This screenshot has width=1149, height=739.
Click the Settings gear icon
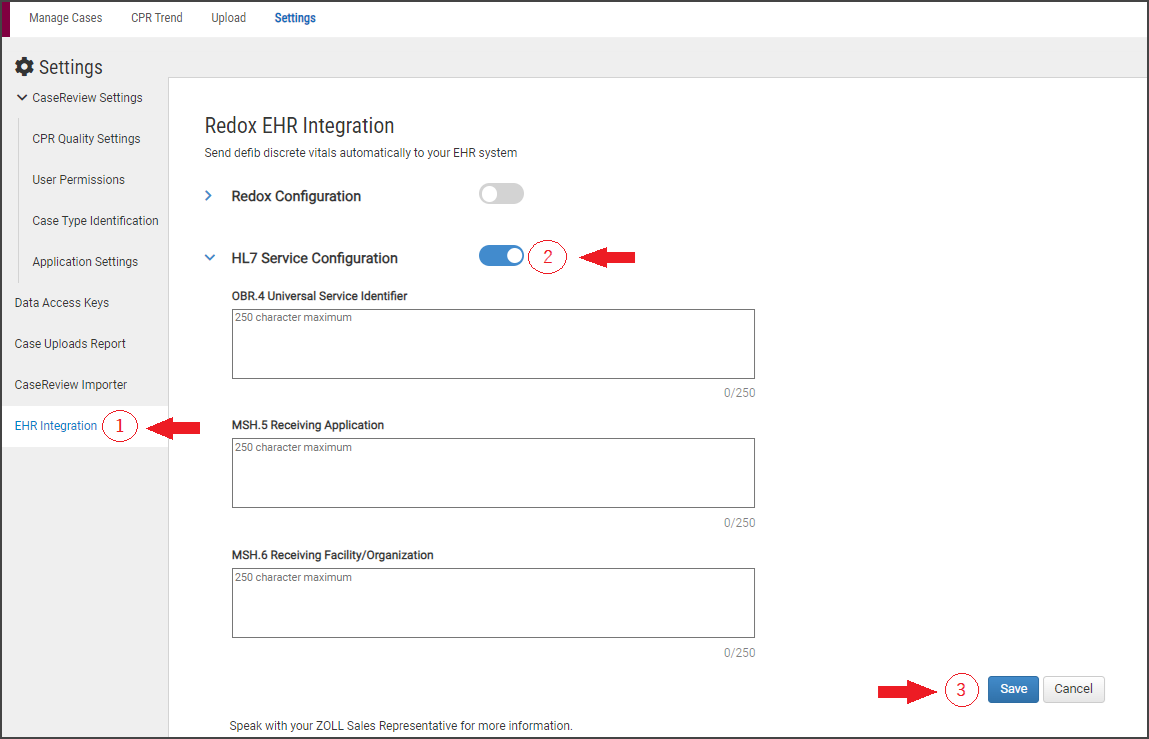point(24,67)
